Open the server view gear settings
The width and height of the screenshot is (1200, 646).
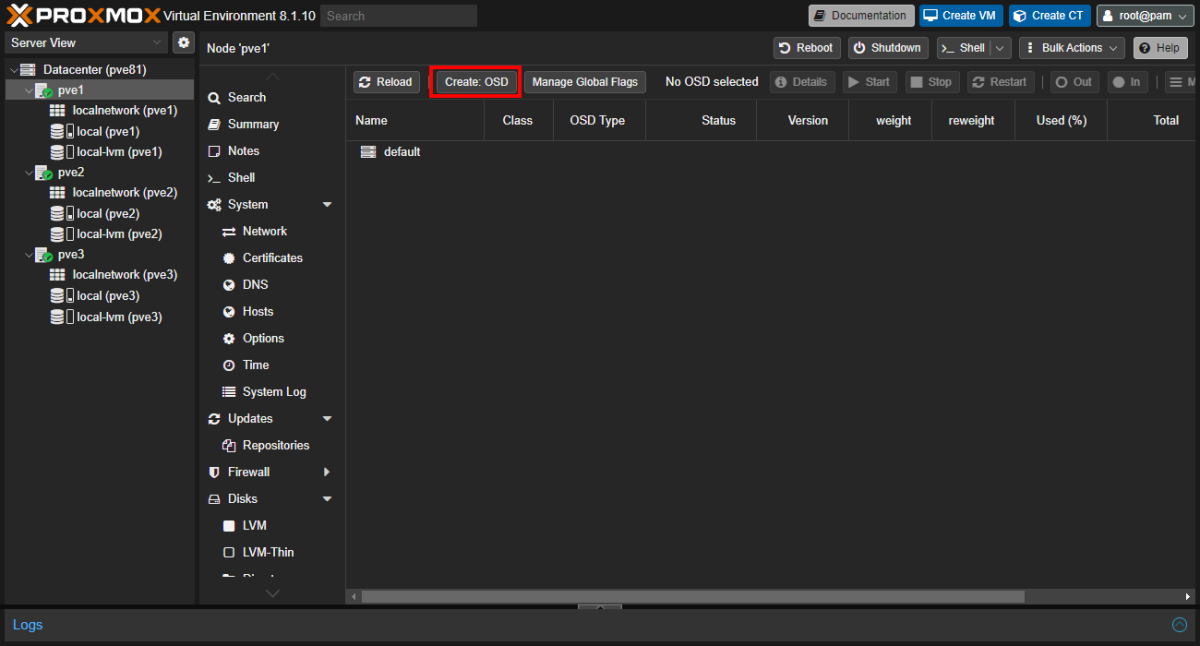pos(182,43)
